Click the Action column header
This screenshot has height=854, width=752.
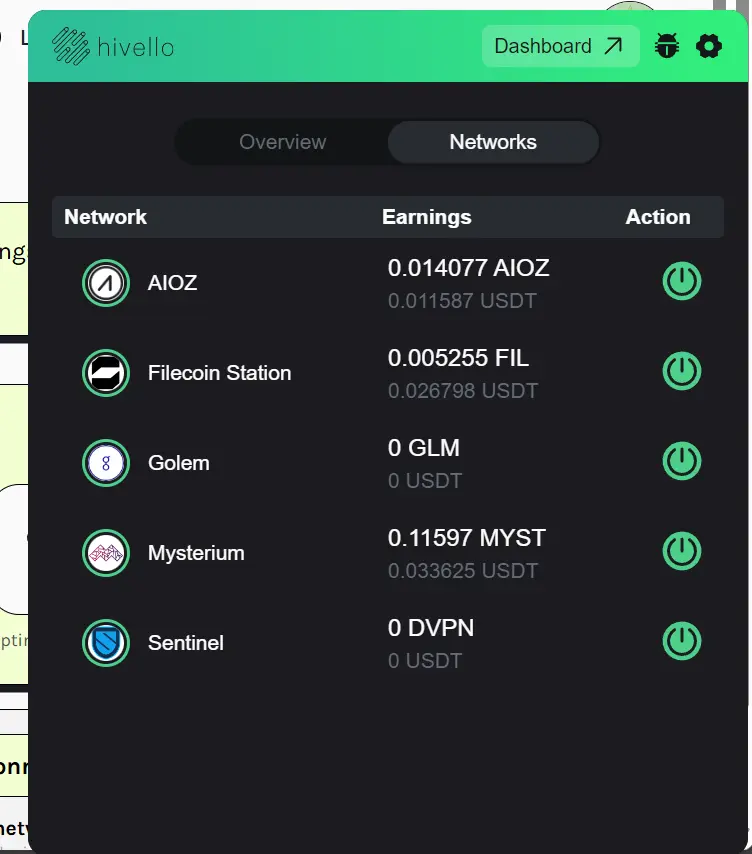658,217
